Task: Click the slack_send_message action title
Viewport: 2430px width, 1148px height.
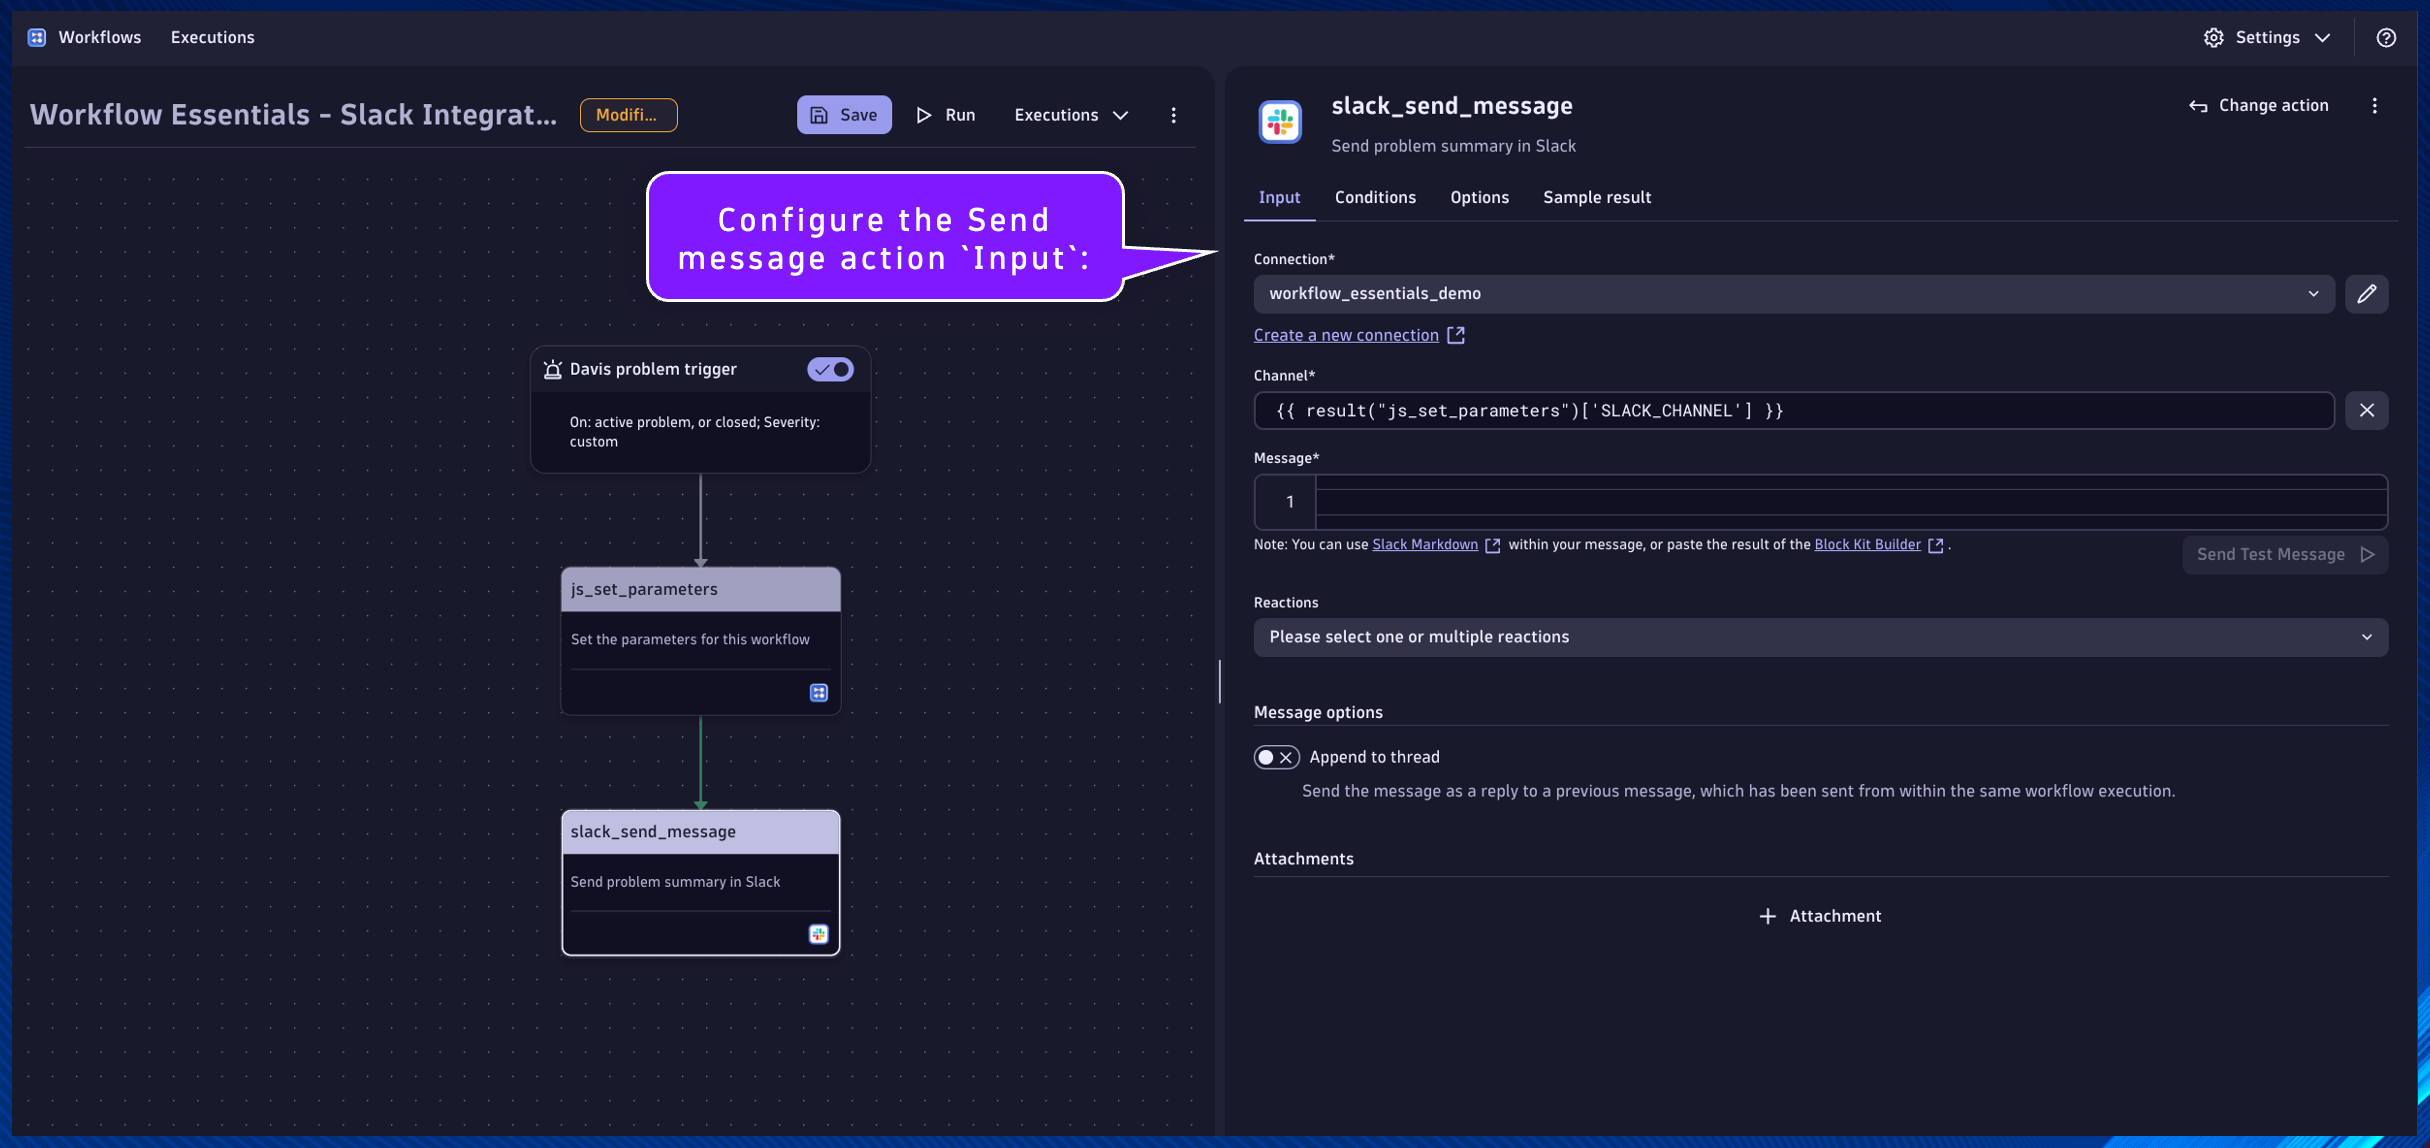Action: [x=1451, y=105]
